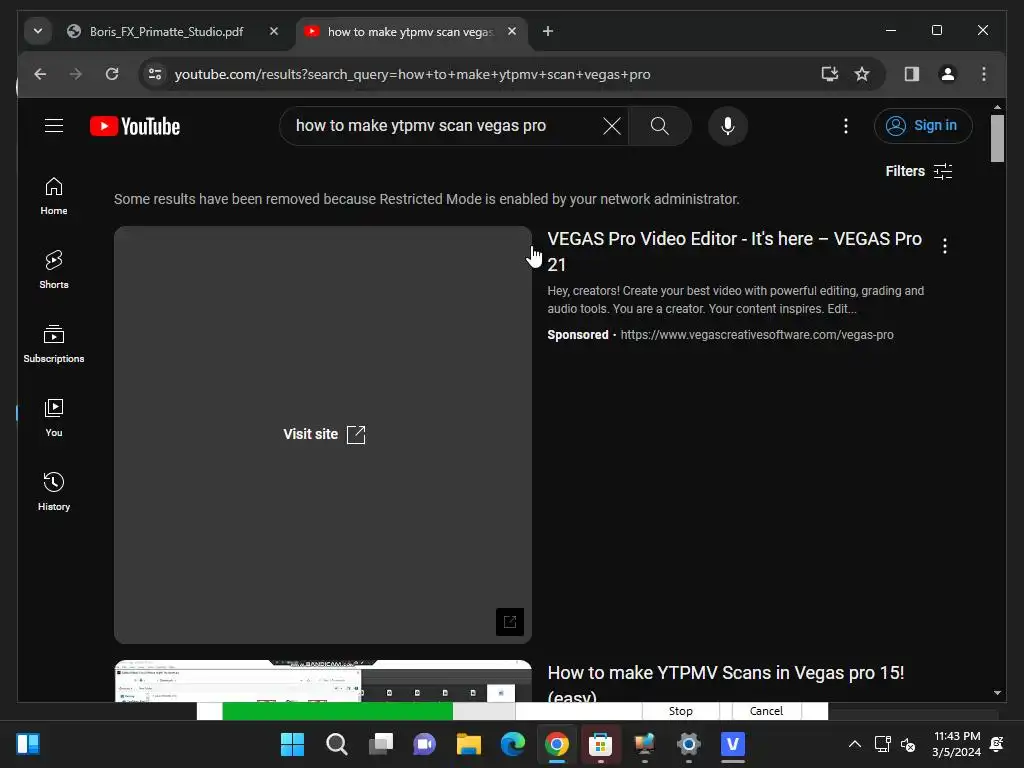Click the Visit site link on ad
This screenshot has height=768, width=1024.
point(324,434)
